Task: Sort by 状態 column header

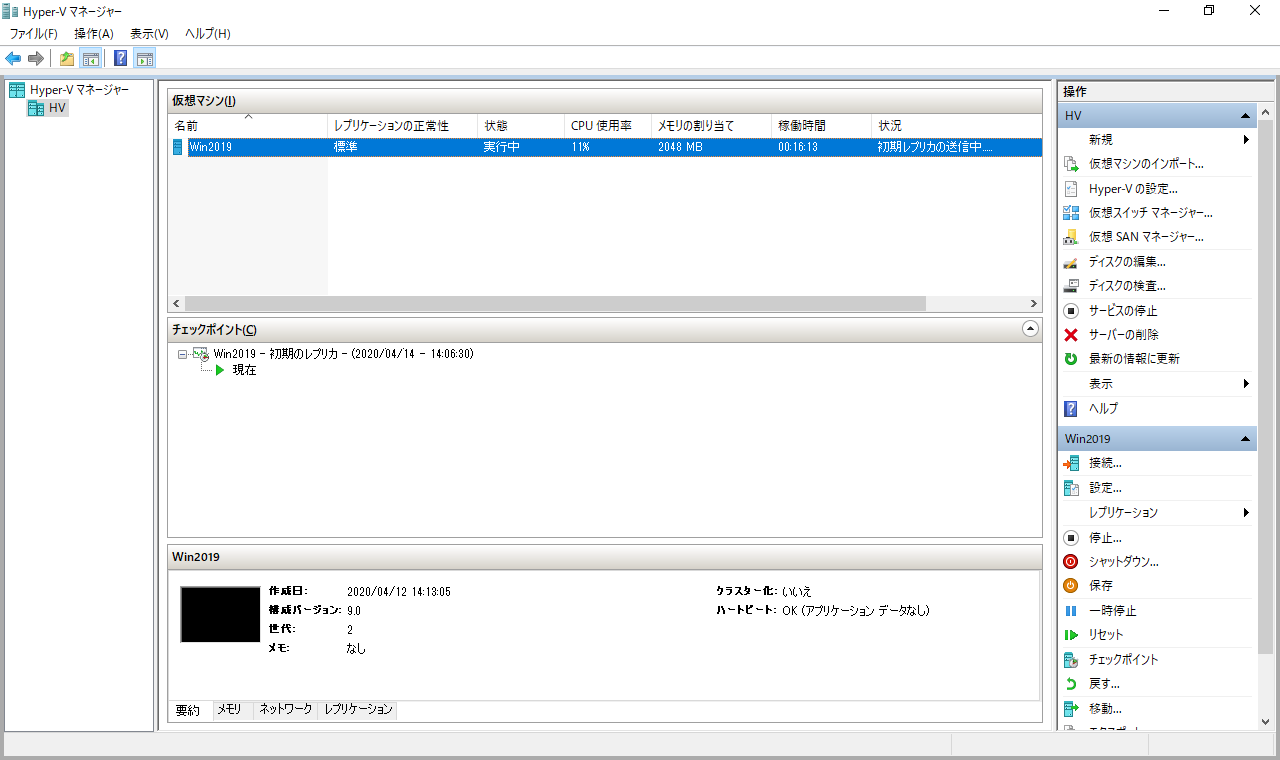Action: (x=521, y=126)
